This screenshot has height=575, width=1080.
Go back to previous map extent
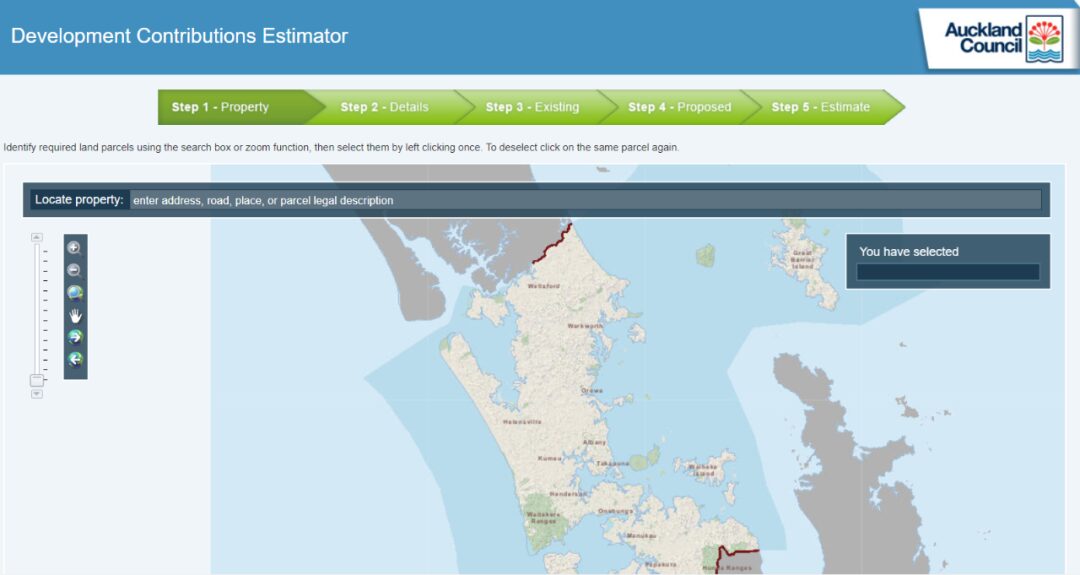point(74,359)
